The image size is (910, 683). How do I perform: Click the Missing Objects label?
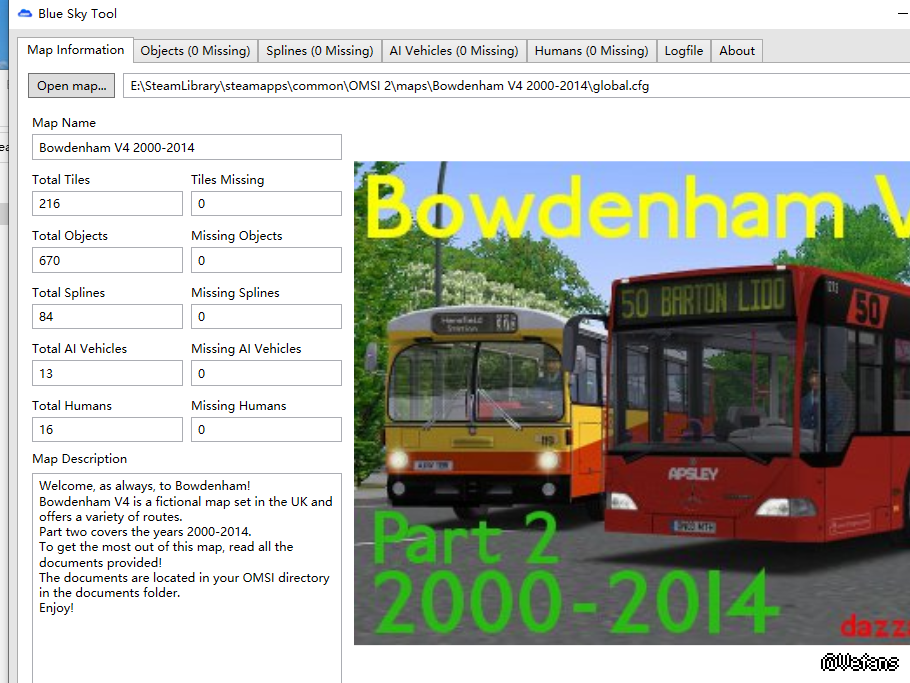[x=237, y=236]
